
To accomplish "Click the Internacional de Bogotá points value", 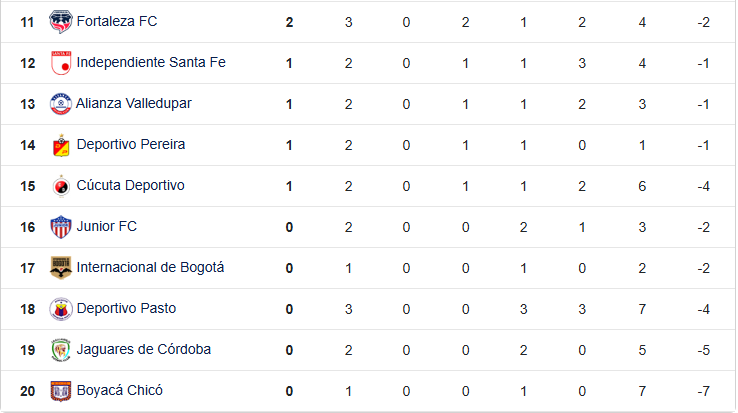I will pyautogui.click(x=289, y=268).
